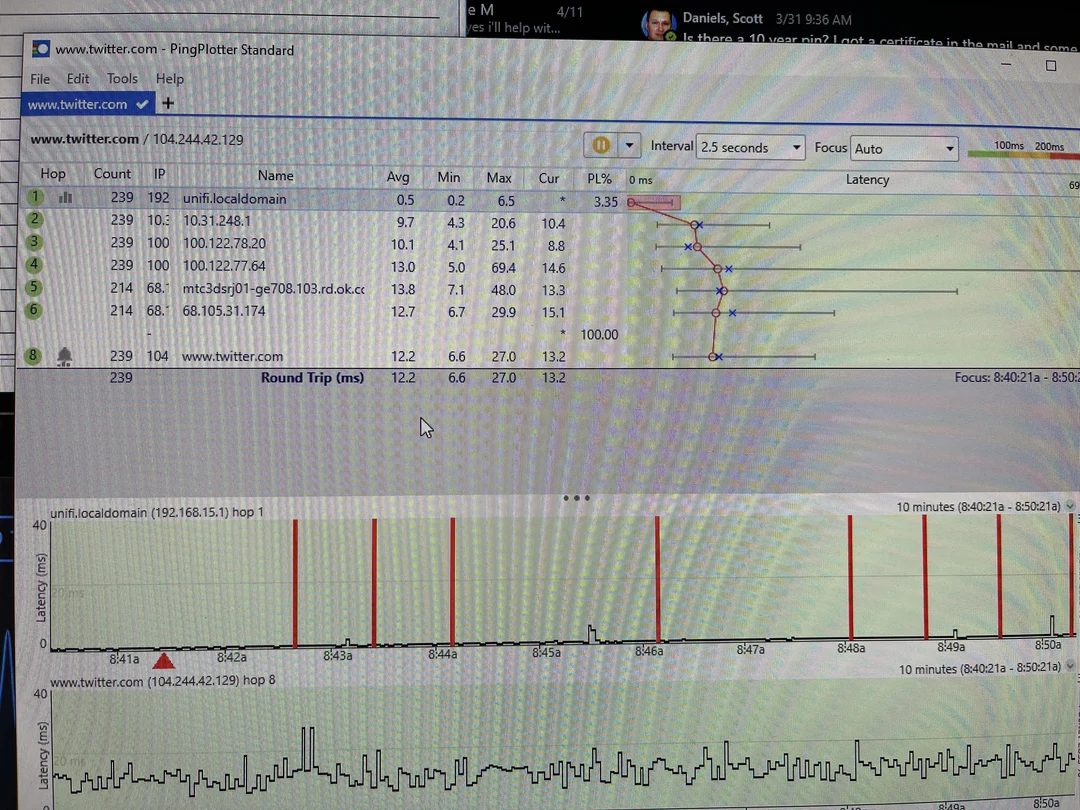Viewport: 1080px width, 810px height.
Task: Click the PingPlotter logo in the title bar
Action: click(x=40, y=48)
